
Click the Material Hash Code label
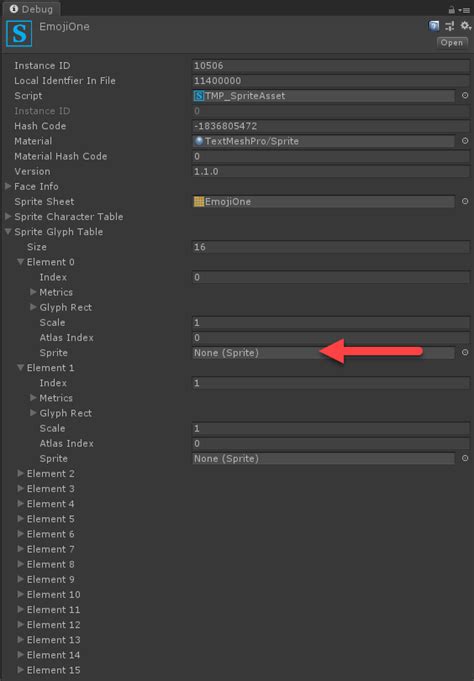coord(60,156)
